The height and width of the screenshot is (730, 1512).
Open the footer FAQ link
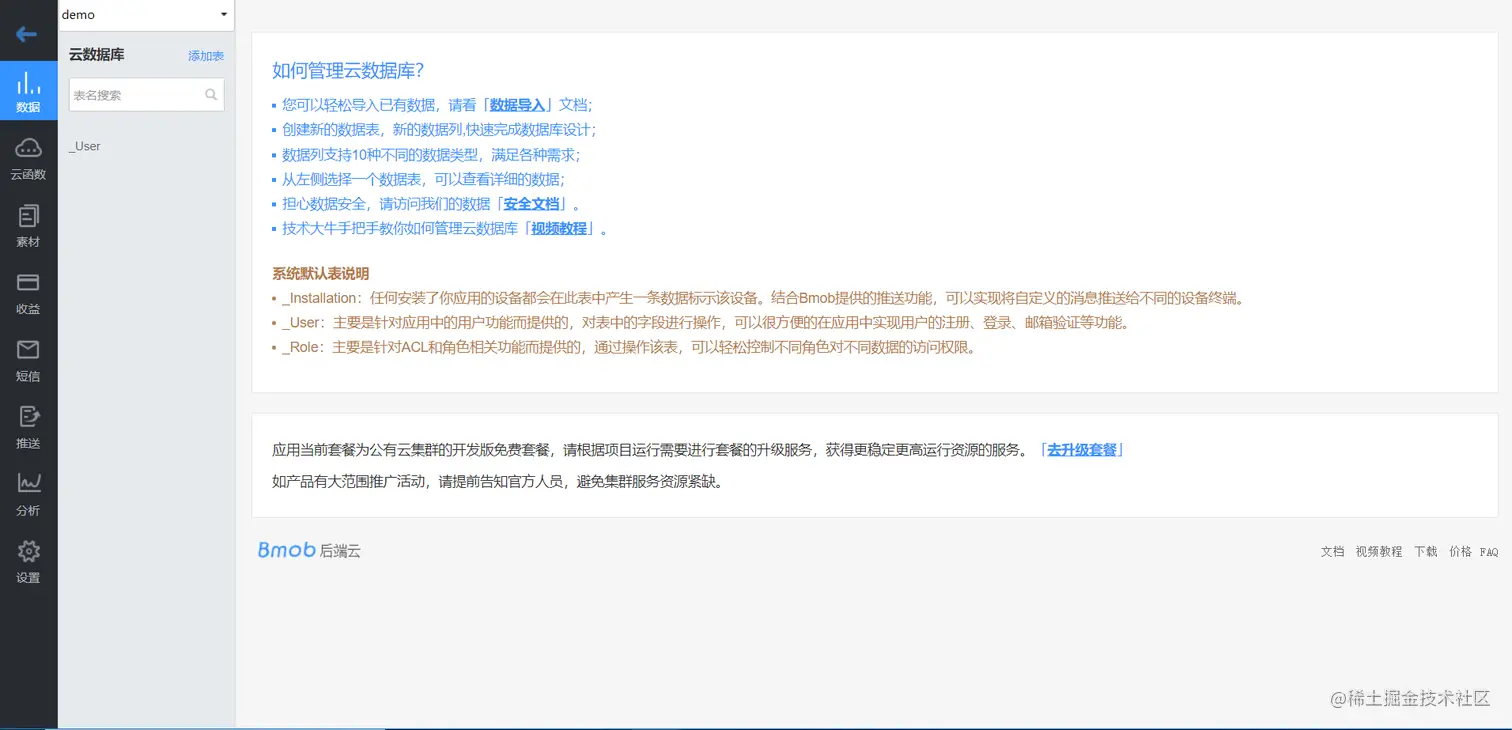[1489, 551]
